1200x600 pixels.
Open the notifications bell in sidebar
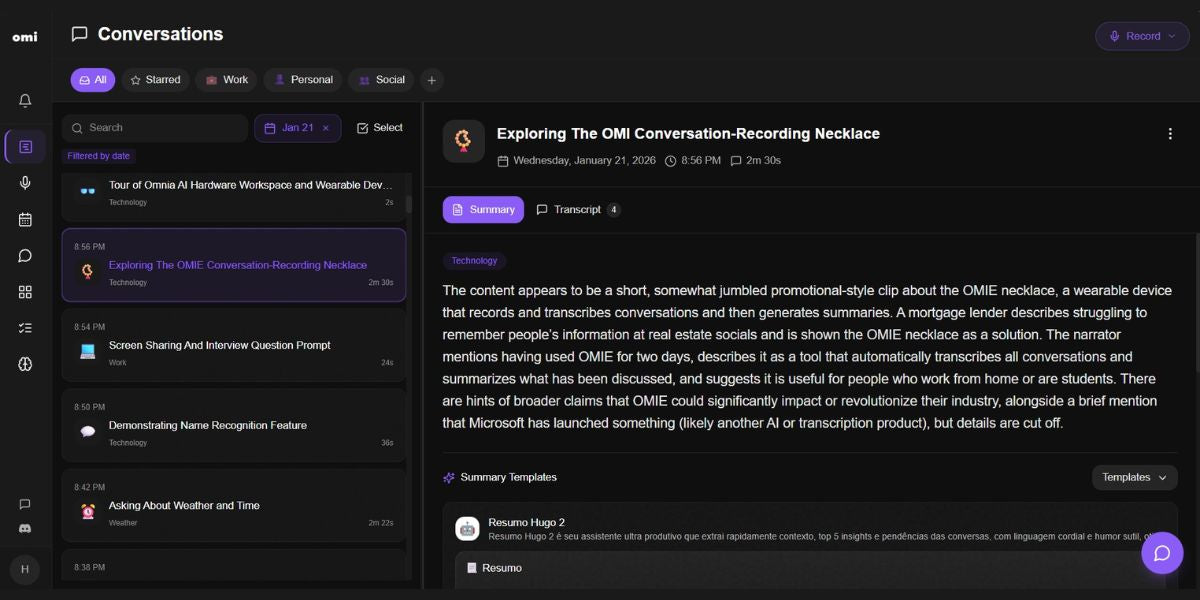pyautogui.click(x=25, y=100)
